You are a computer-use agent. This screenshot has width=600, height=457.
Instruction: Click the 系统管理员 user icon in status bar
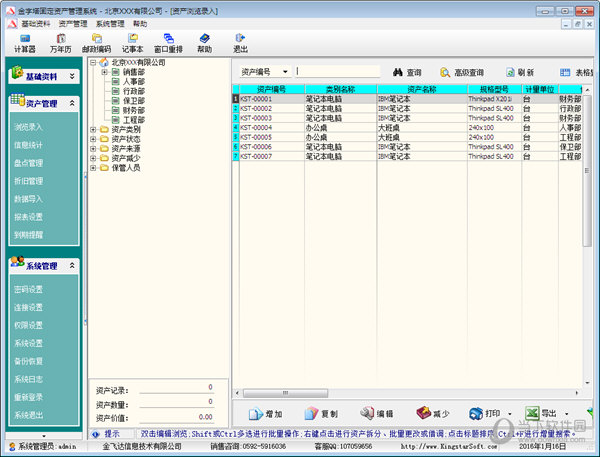(x=12, y=446)
